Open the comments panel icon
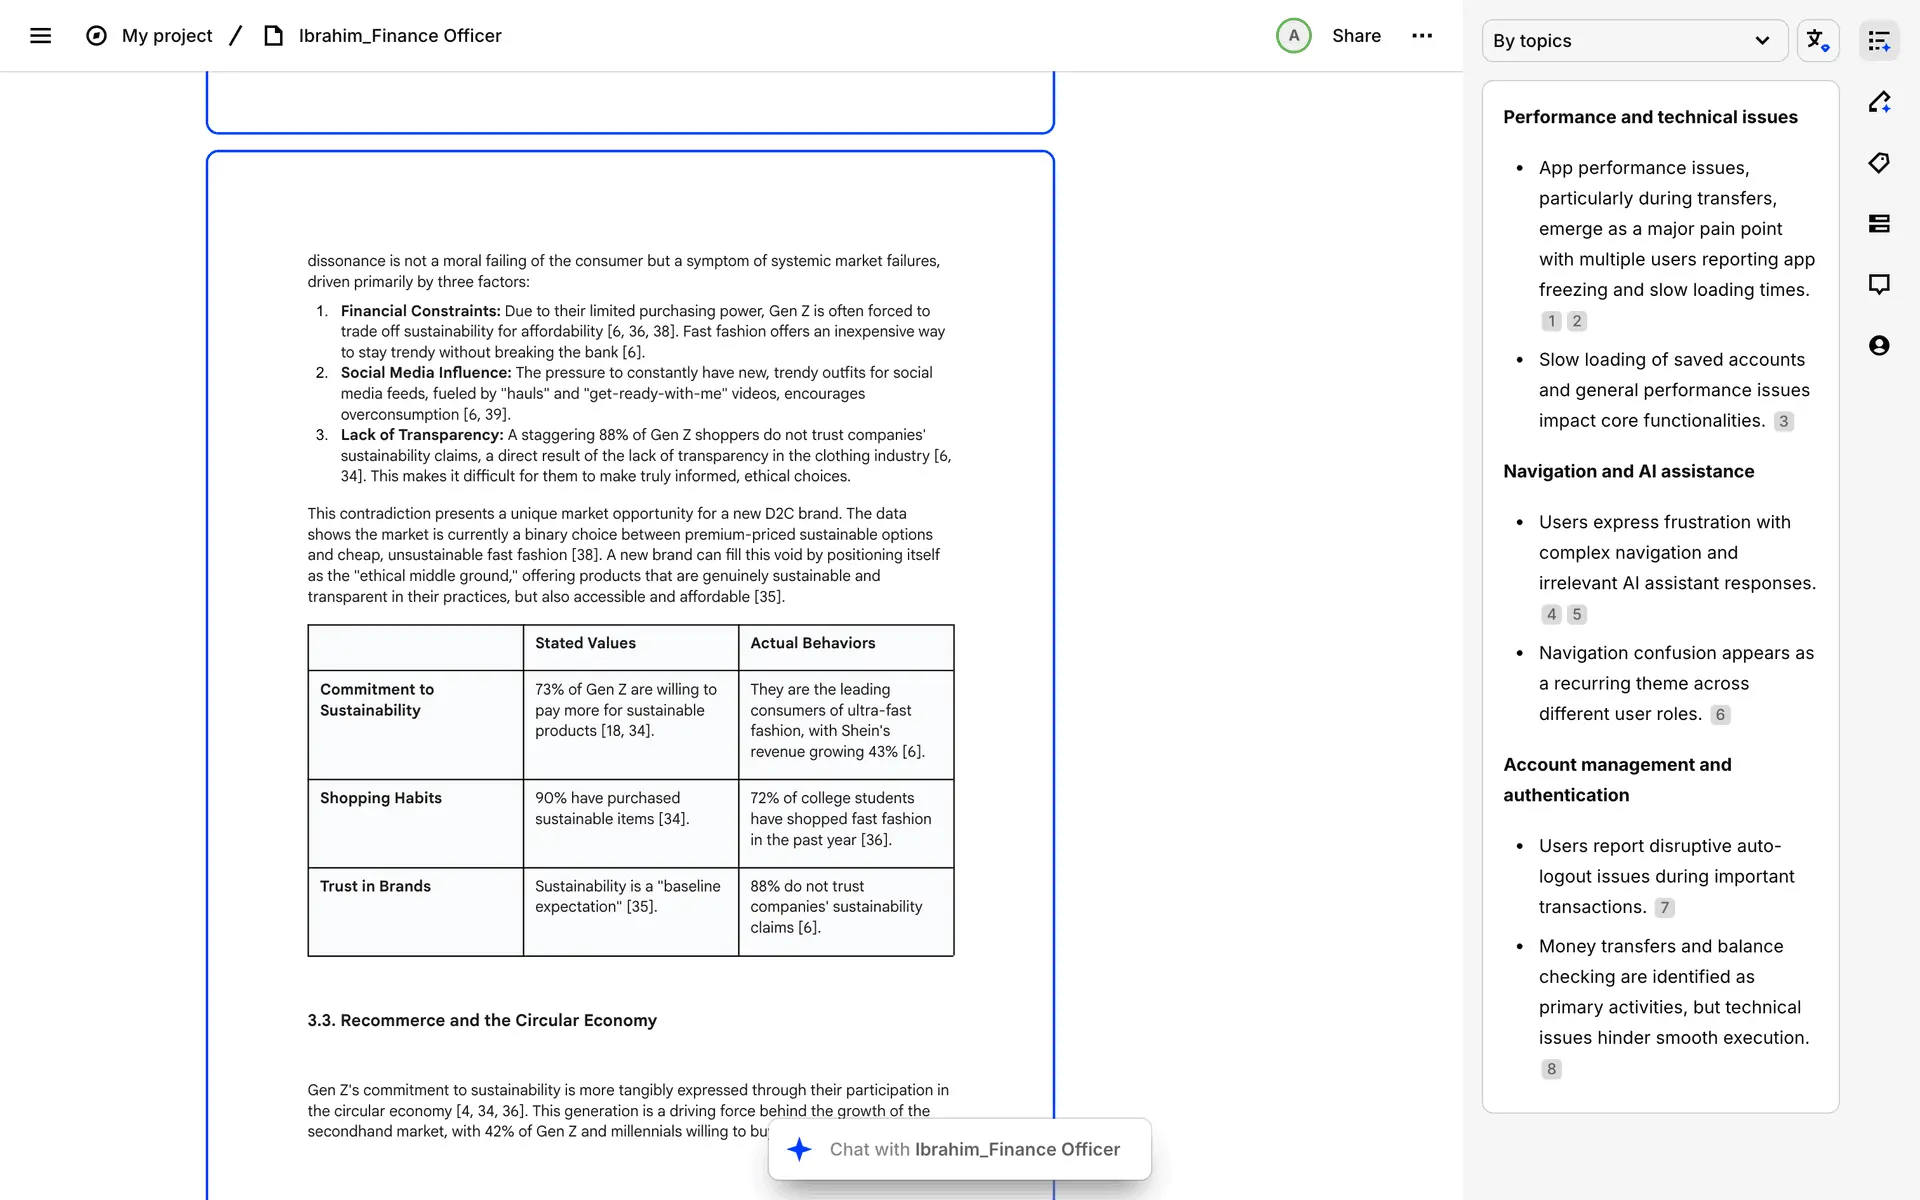Screen dimensions: 1920x1200 pyautogui.click(x=1879, y=285)
